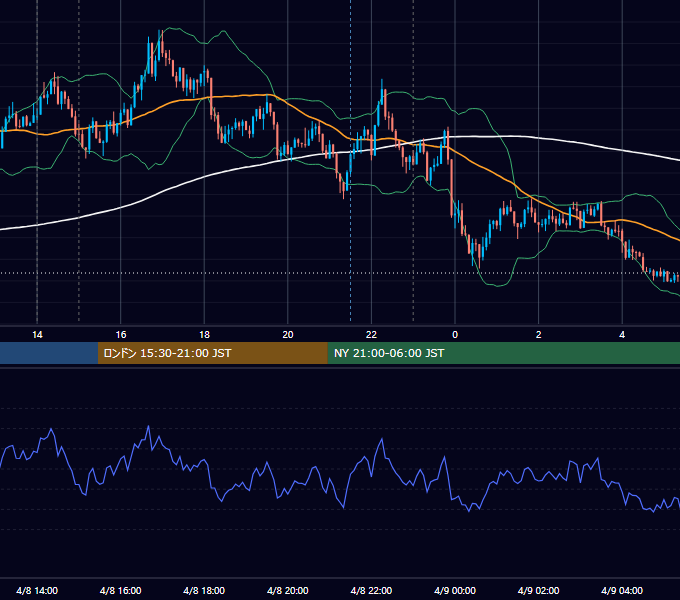
Task: Click the 4/8 20:00 time label
Action: click(288, 590)
